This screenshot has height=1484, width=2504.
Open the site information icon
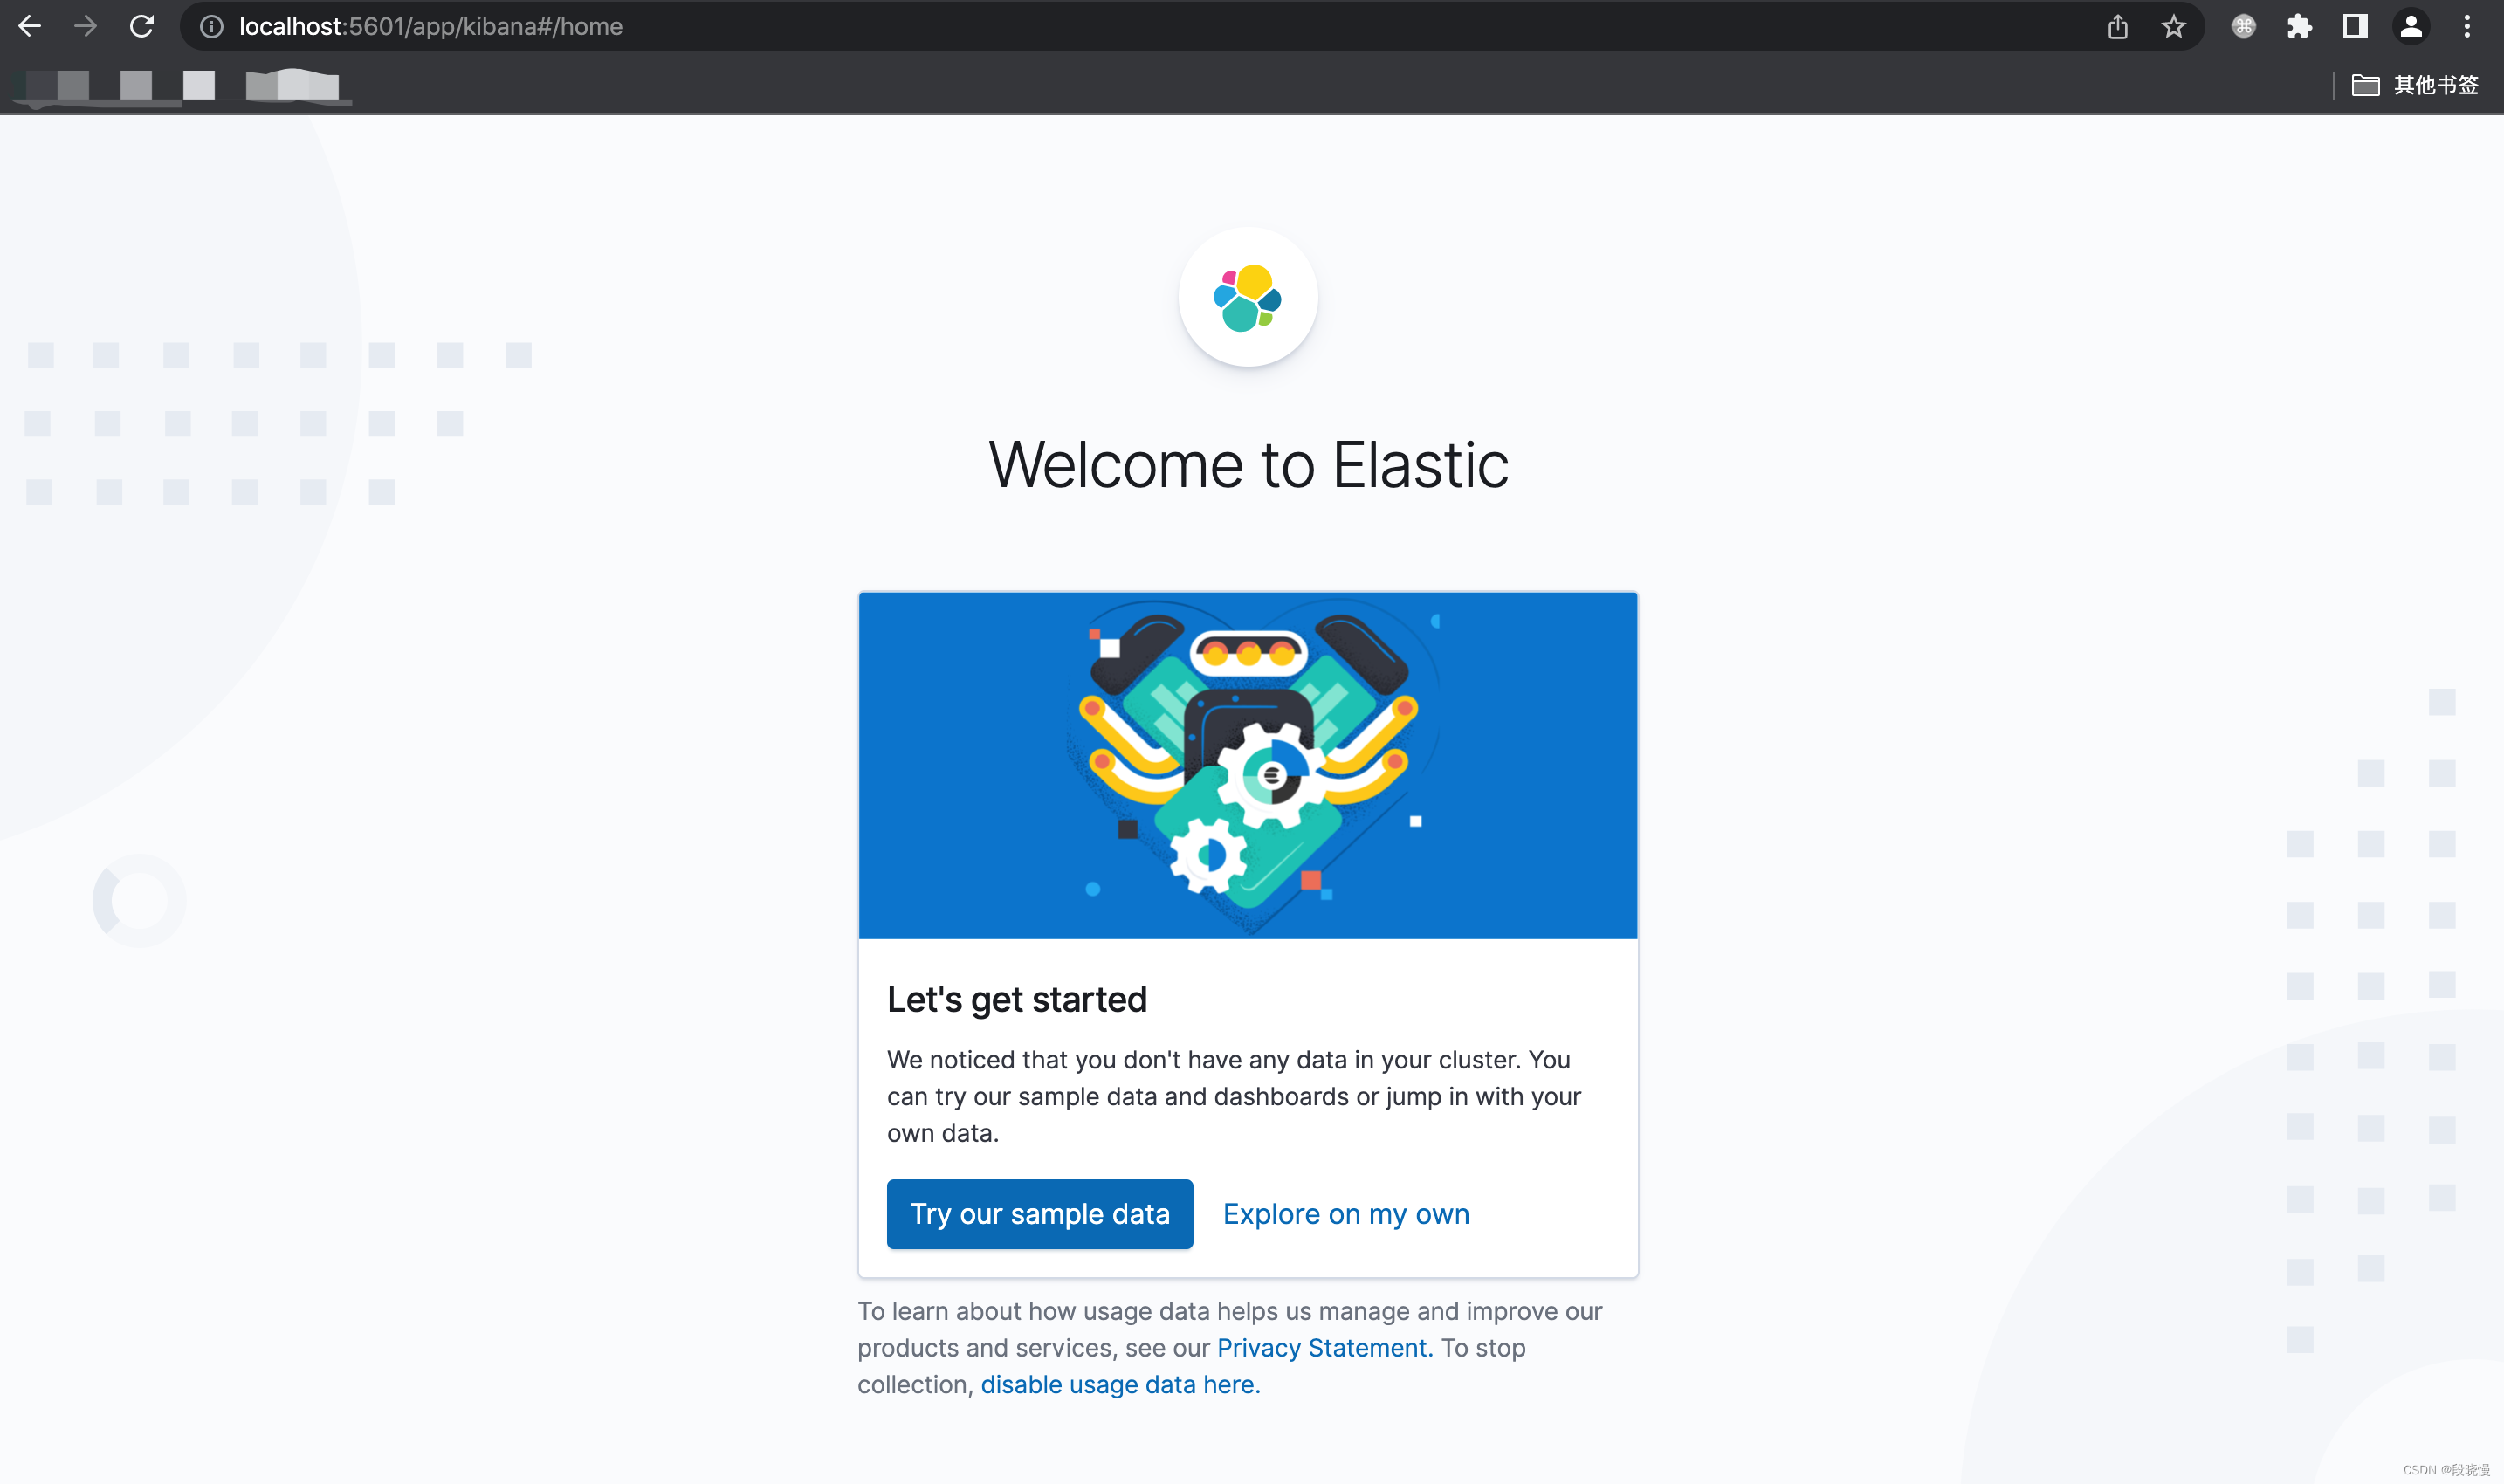[211, 27]
